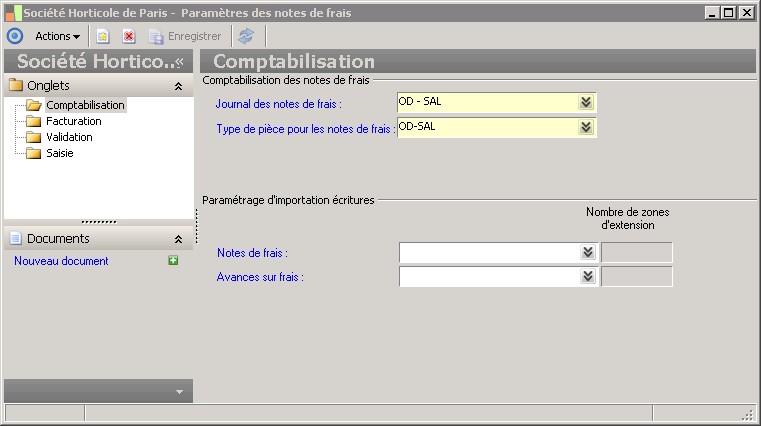This screenshot has width=761, height=426.
Task: Click the blue circular icon left of Actions
Action: [15, 36]
